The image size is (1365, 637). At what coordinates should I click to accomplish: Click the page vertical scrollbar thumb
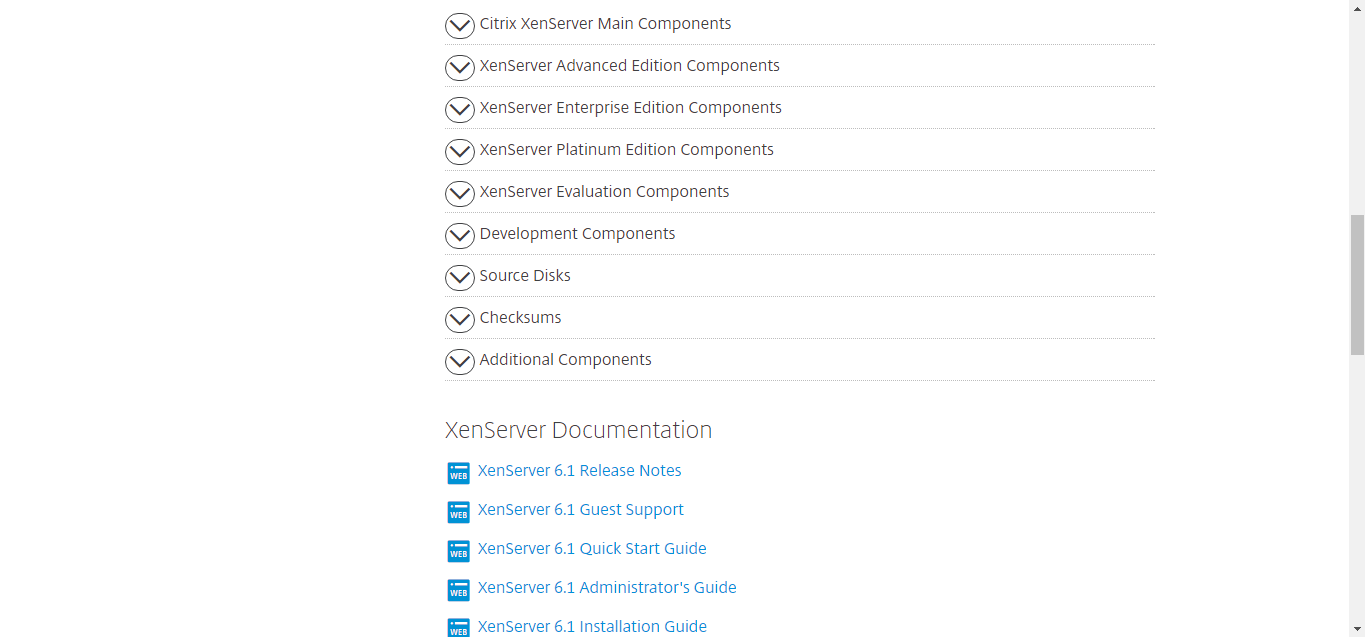point(1357,284)
